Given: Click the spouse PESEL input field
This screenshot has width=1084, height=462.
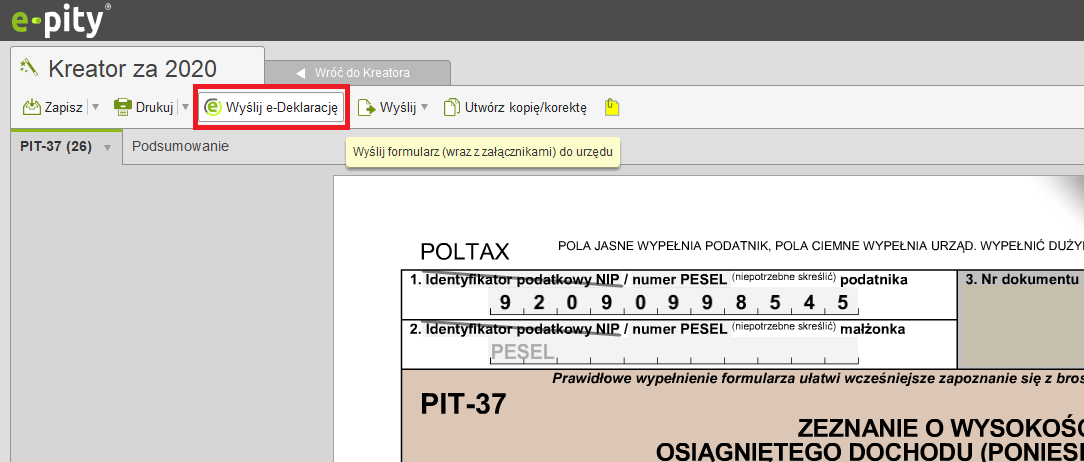Looking at the screenshot, I should pos(673,351).
